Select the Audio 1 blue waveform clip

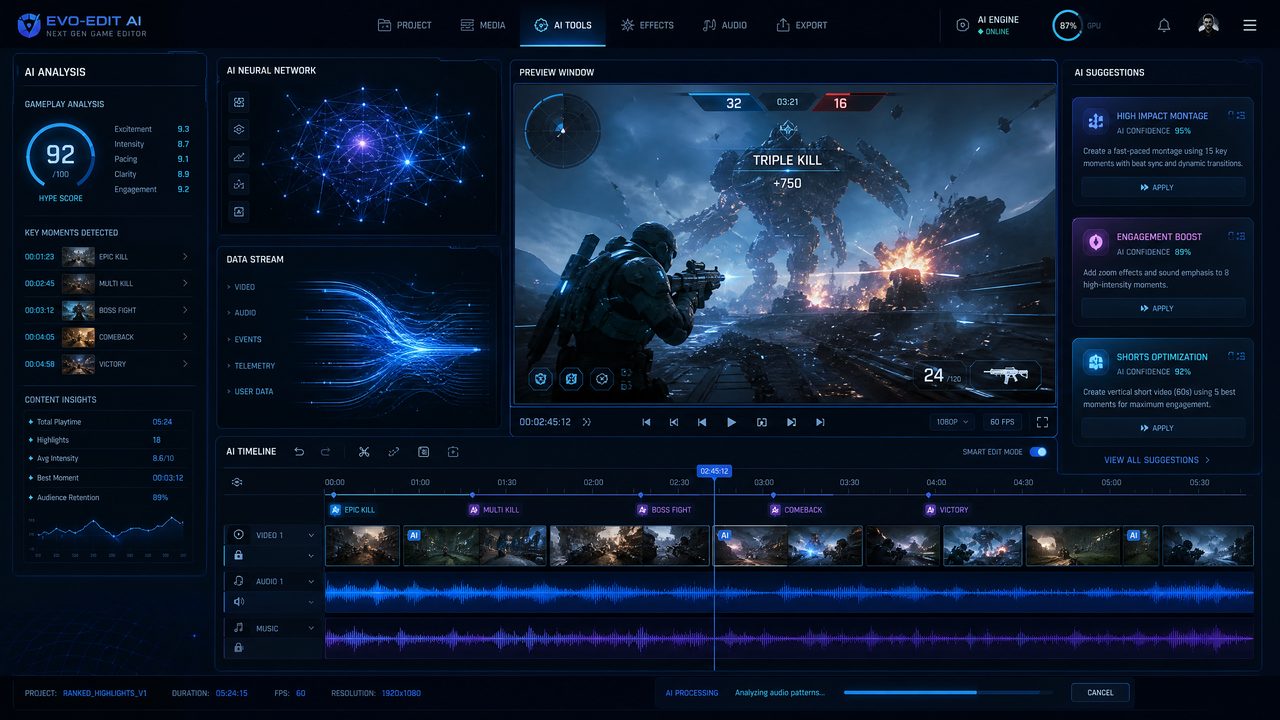[x=789, y=592]
